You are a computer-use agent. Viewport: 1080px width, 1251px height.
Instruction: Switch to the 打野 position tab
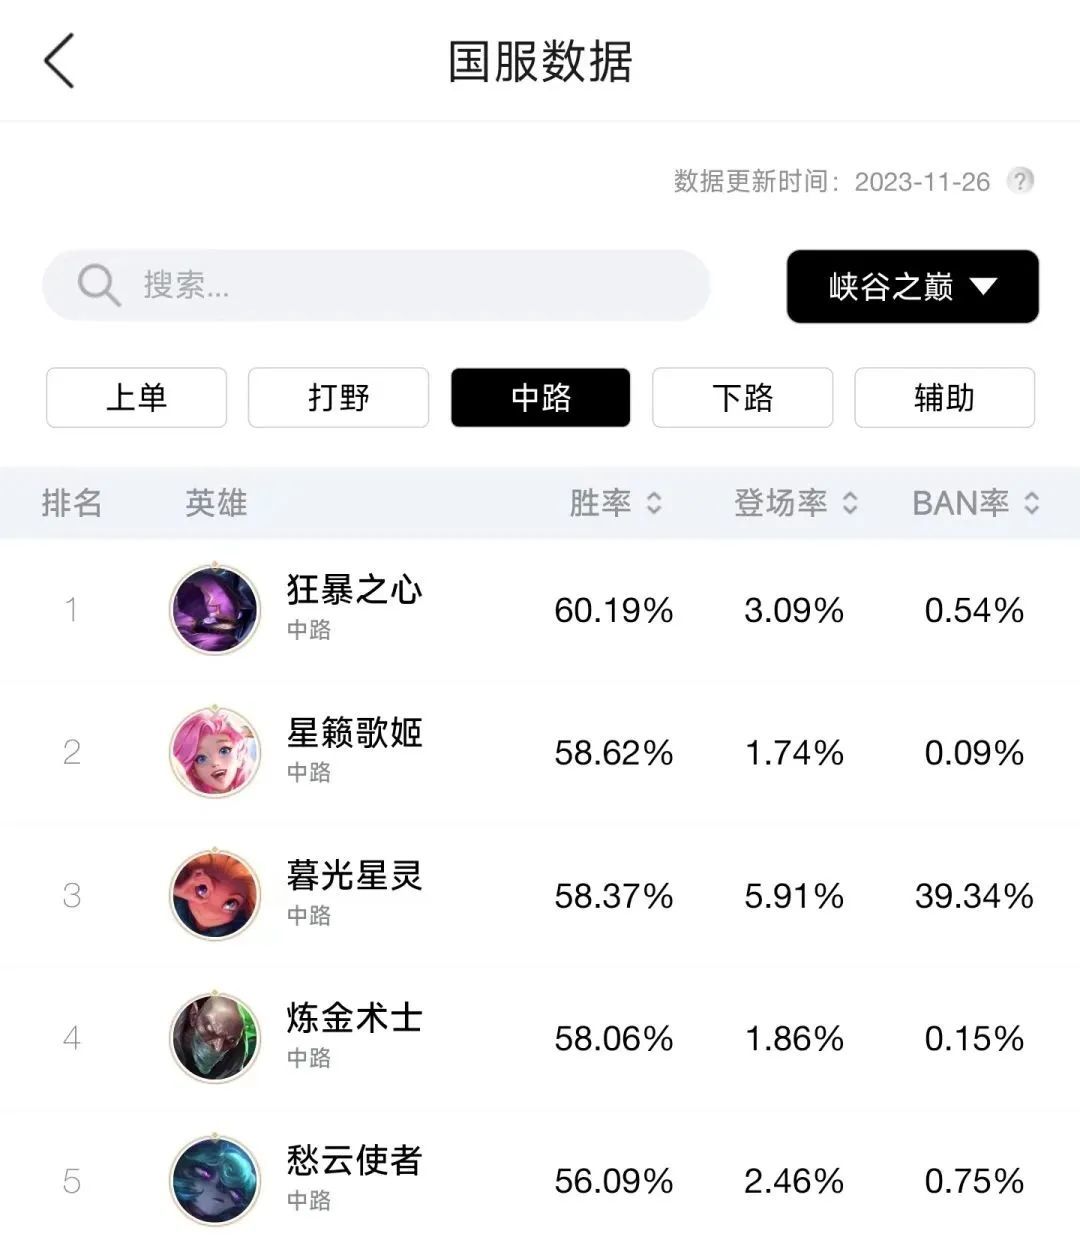(x=339, y=398)
